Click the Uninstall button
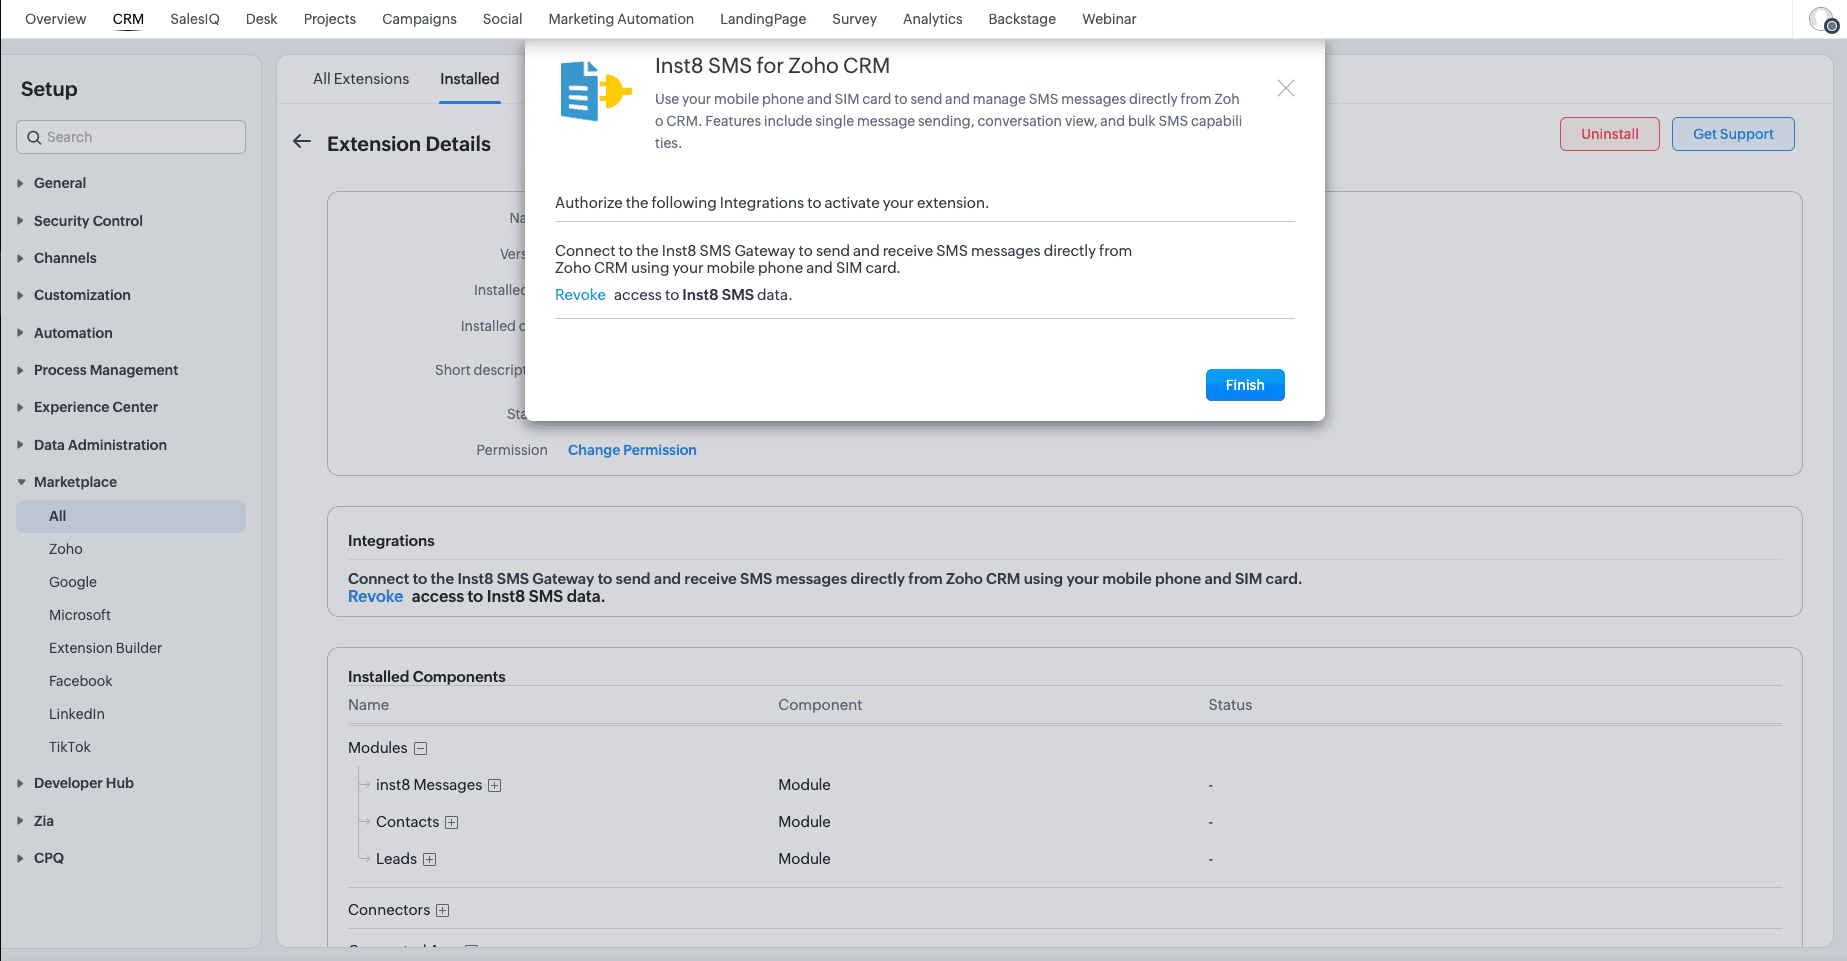This screenshot has height=961, width=1847. tap(1610, 134)
